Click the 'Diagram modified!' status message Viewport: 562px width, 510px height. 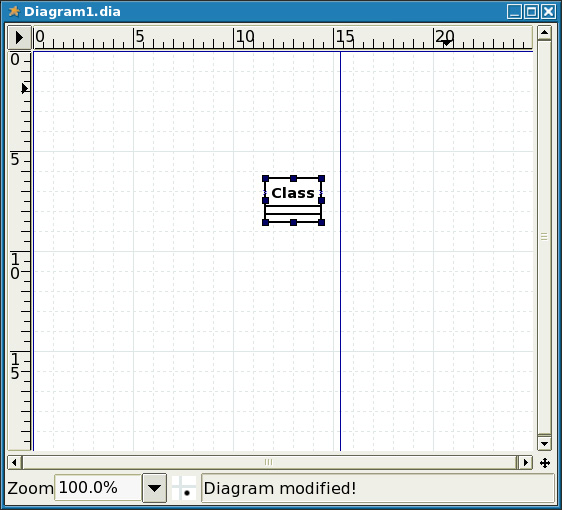280,488
